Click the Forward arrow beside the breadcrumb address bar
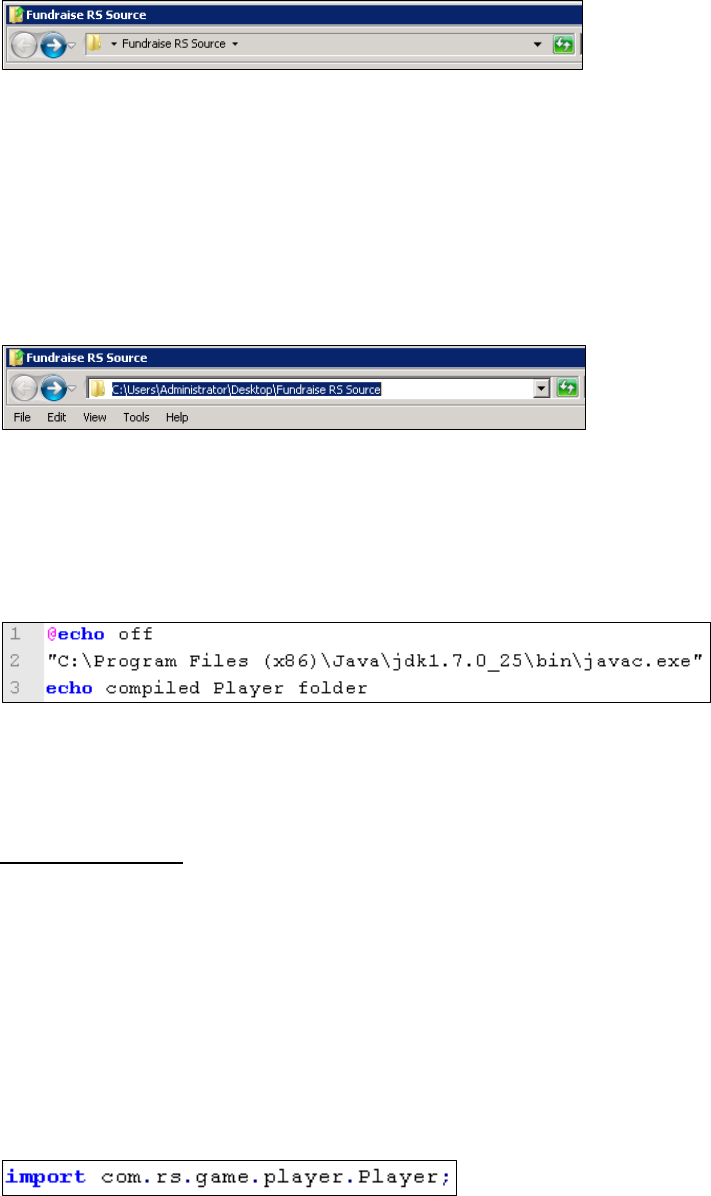The image size is (711, 1196). click(x=53, y=45)
